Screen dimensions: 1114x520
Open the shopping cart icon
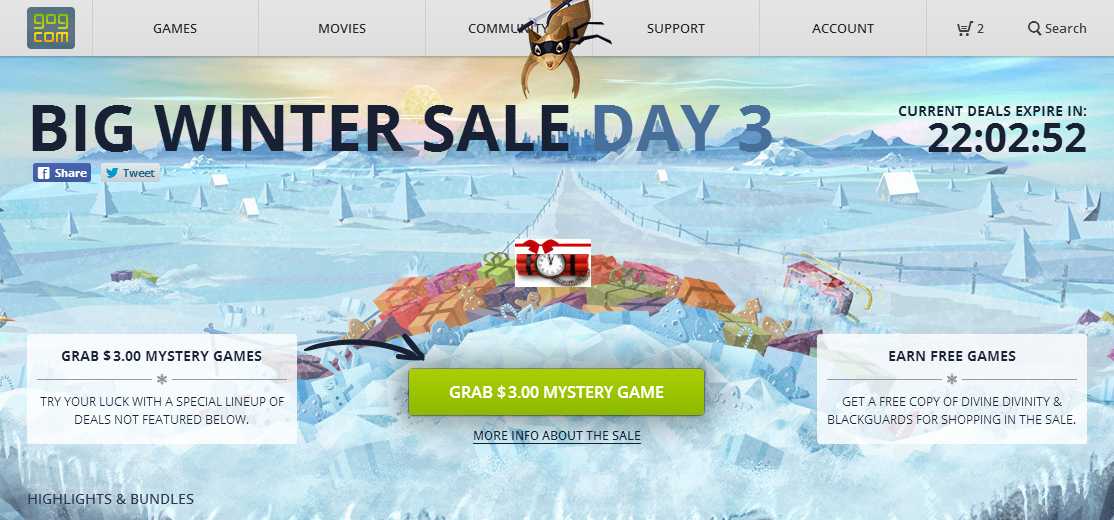tap(964, 29)
